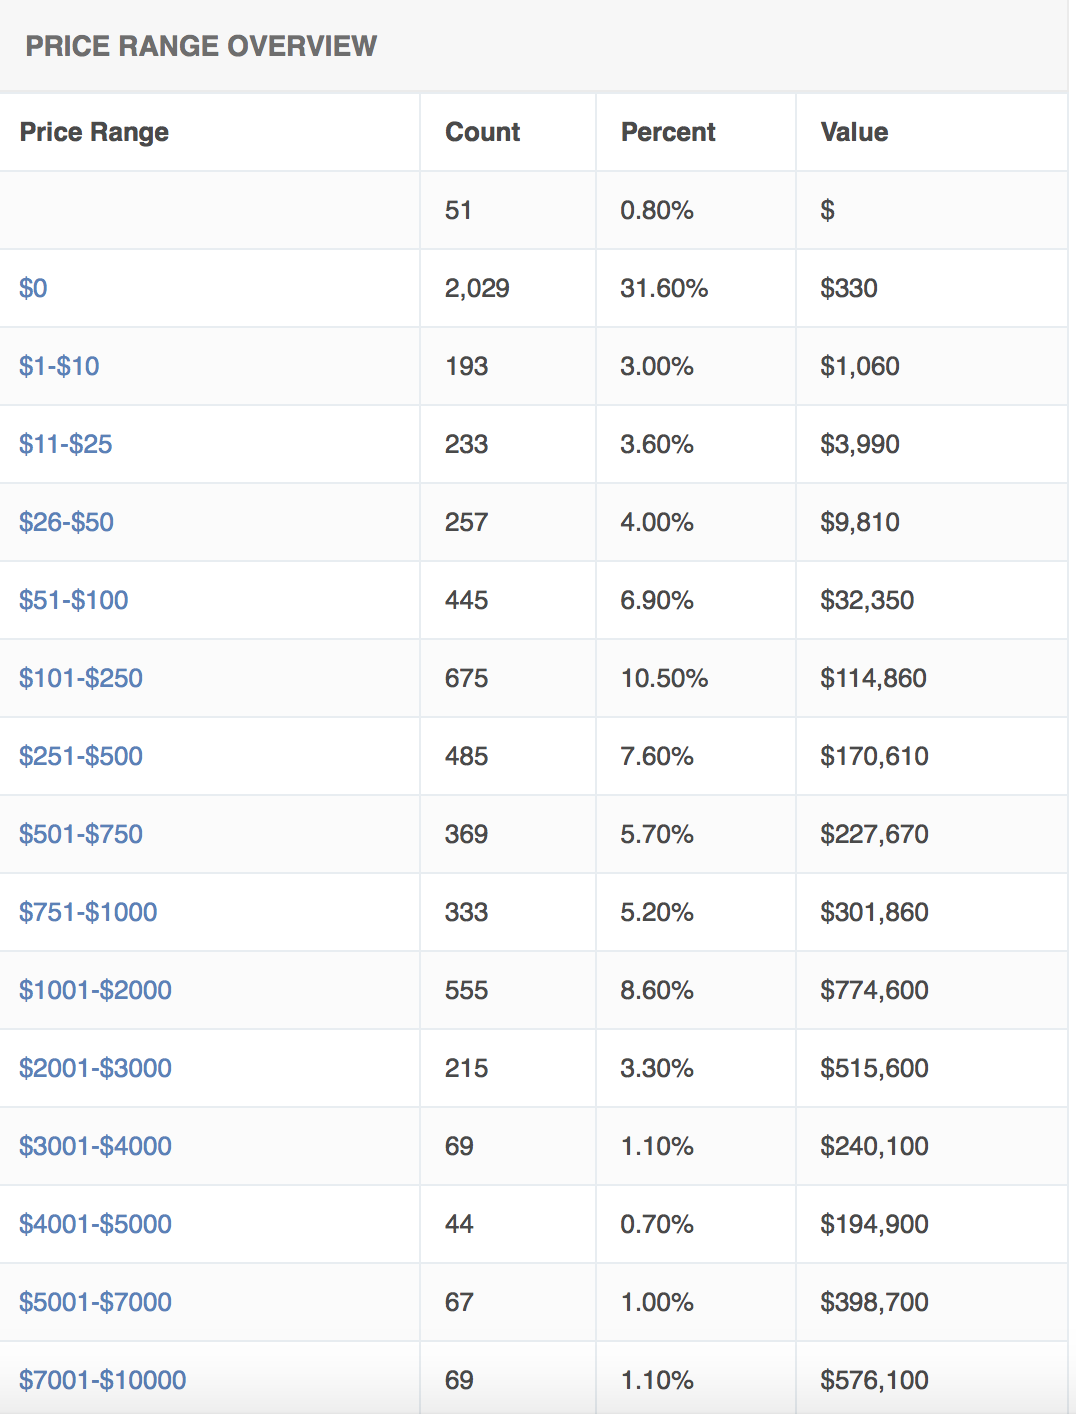Screen dimensions: 1076x1414
Task: Select the $501-$750 range link
Action: click(x=80, y=834)
